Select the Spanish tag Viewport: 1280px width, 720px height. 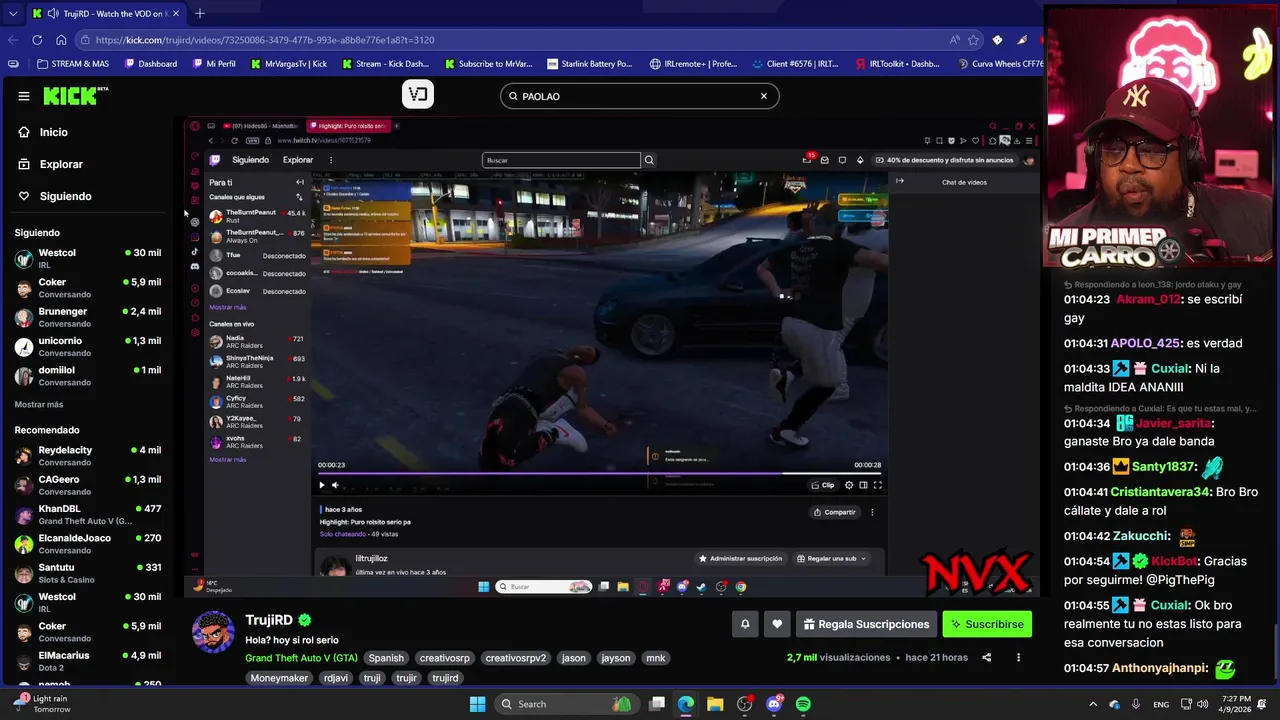pos(386,658)
